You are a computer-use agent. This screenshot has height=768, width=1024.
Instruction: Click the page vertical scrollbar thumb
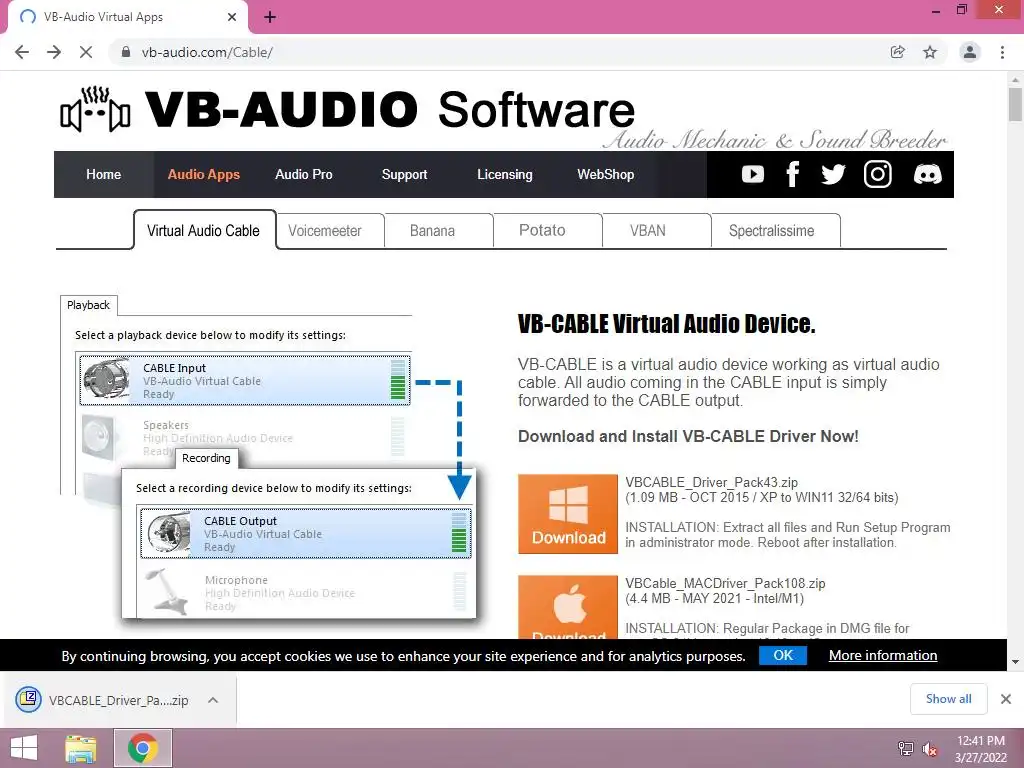1015,104
